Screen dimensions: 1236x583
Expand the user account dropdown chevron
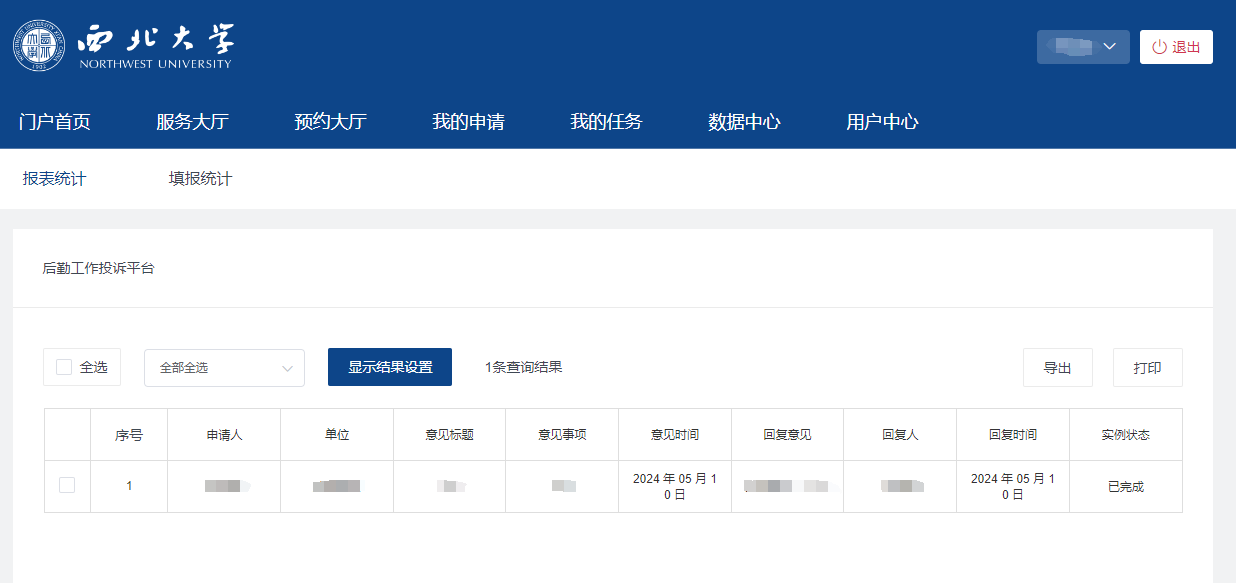pos(1108,47)
